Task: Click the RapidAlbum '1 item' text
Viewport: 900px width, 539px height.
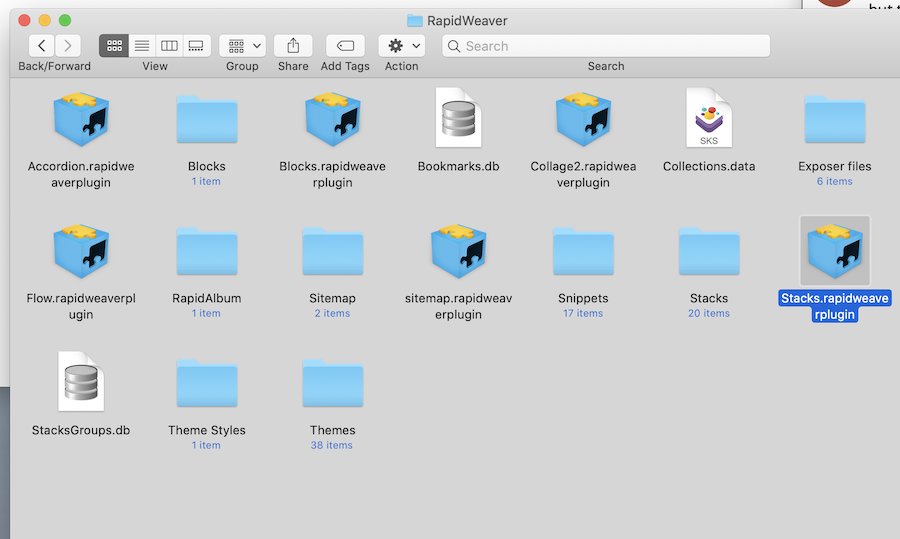Action: [206, 313]
